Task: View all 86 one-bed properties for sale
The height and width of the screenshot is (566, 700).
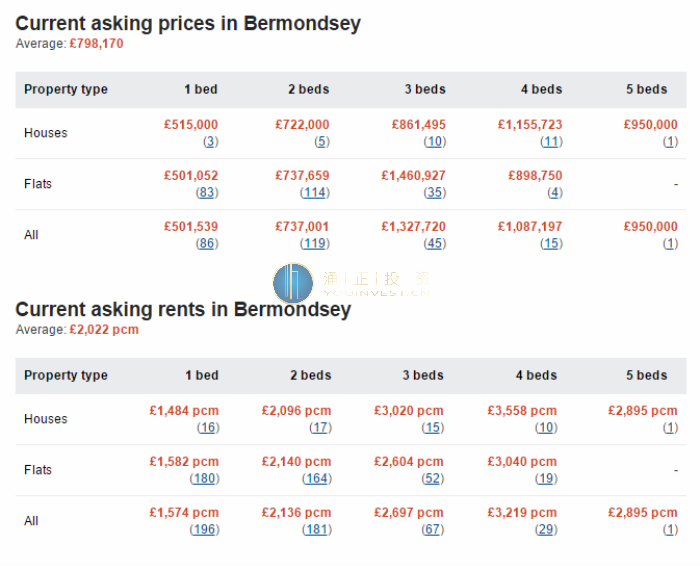Action: pyautogui.click(x=207, y=244)
